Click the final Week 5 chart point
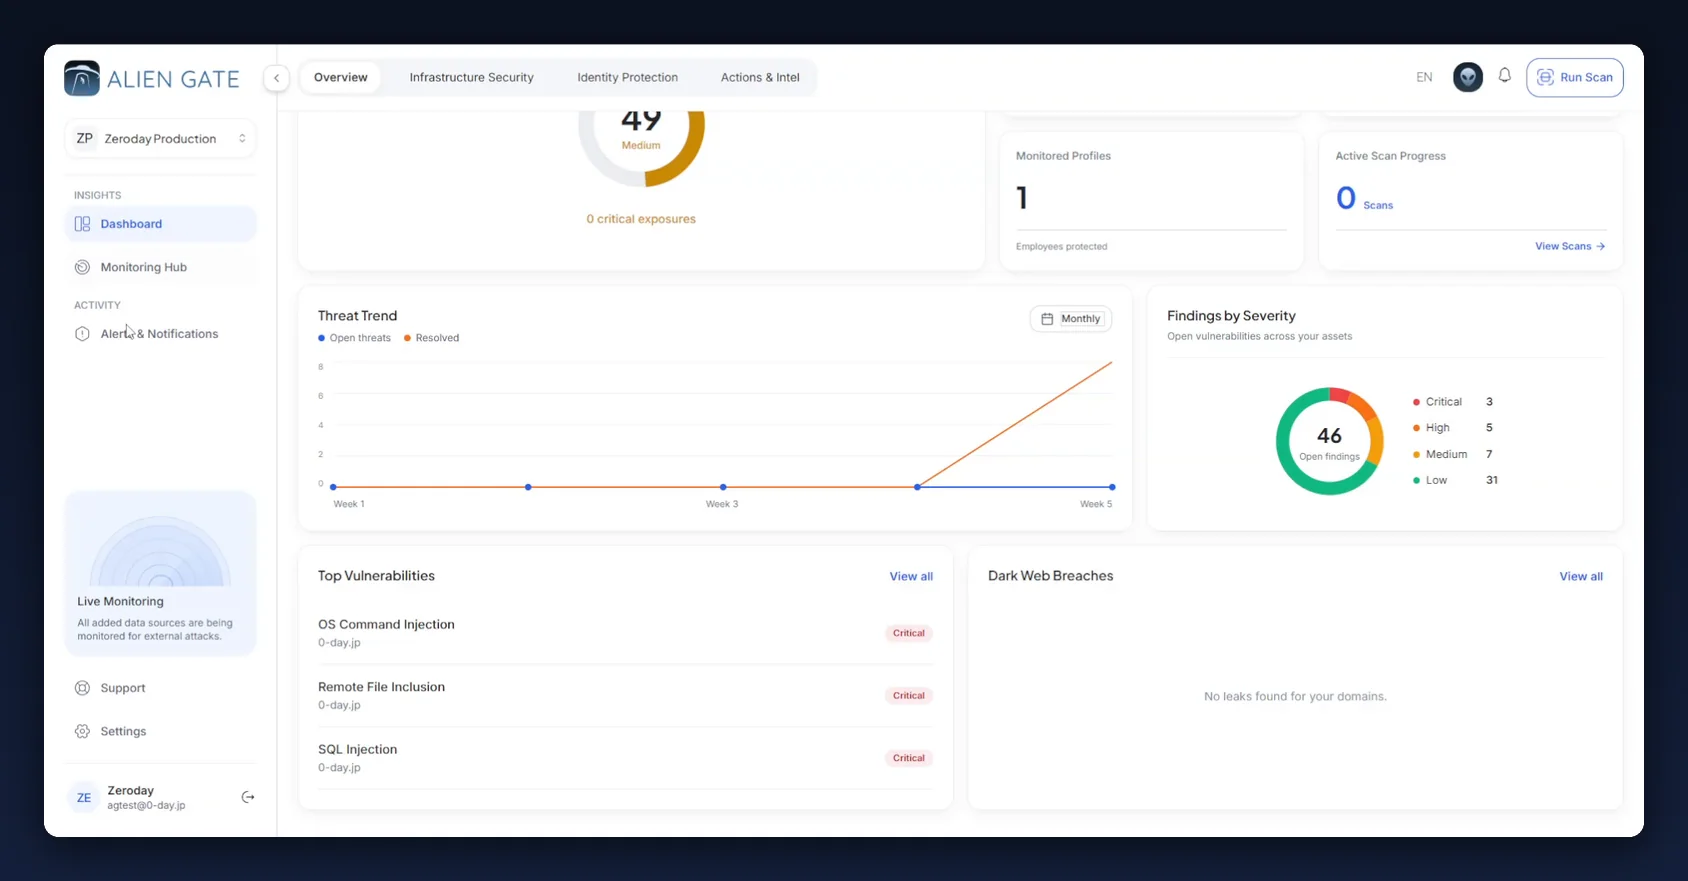Image resolution: width=1688 pixels, height=881 pixels. [x=1112, y=487]
